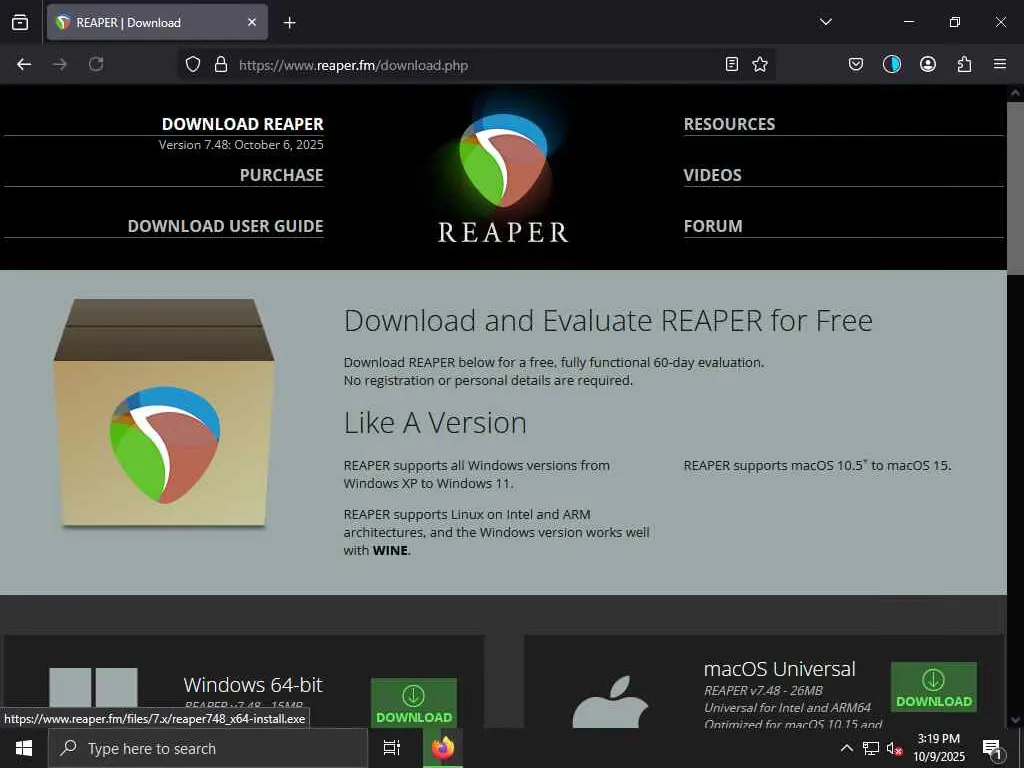1024x768 pixels.
Task: Click the REAPER box package image
Action: 164,413
